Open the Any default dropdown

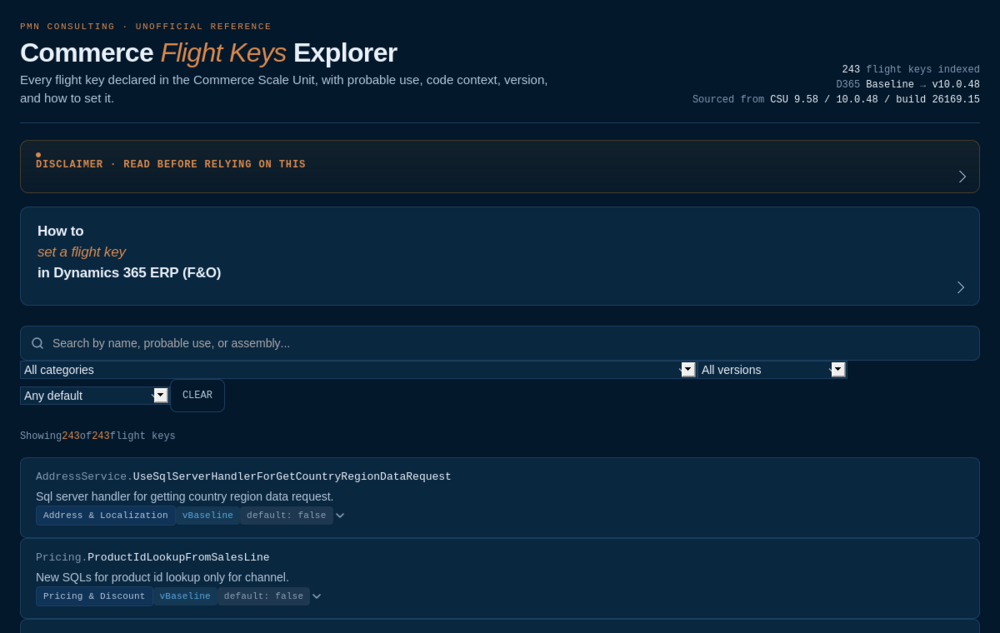coord(94,395)
